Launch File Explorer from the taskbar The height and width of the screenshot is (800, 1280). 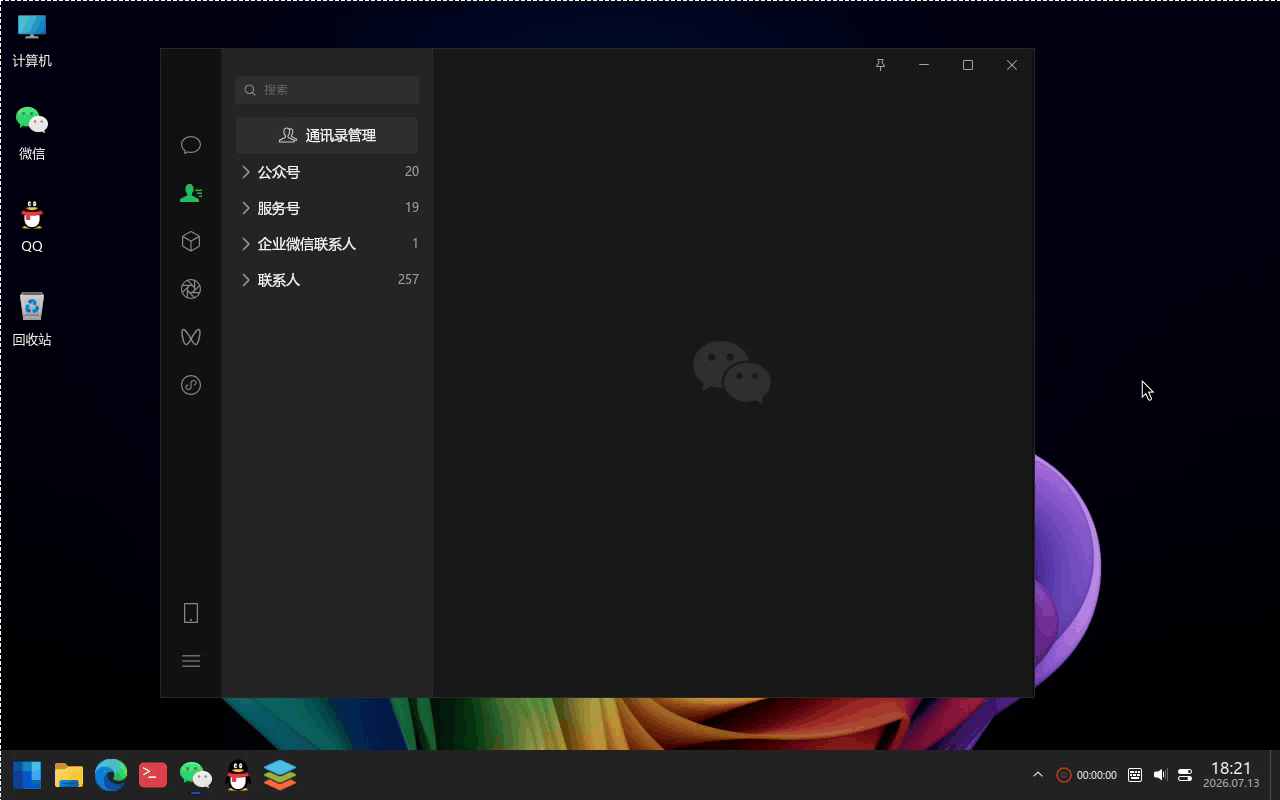[69, 775]
